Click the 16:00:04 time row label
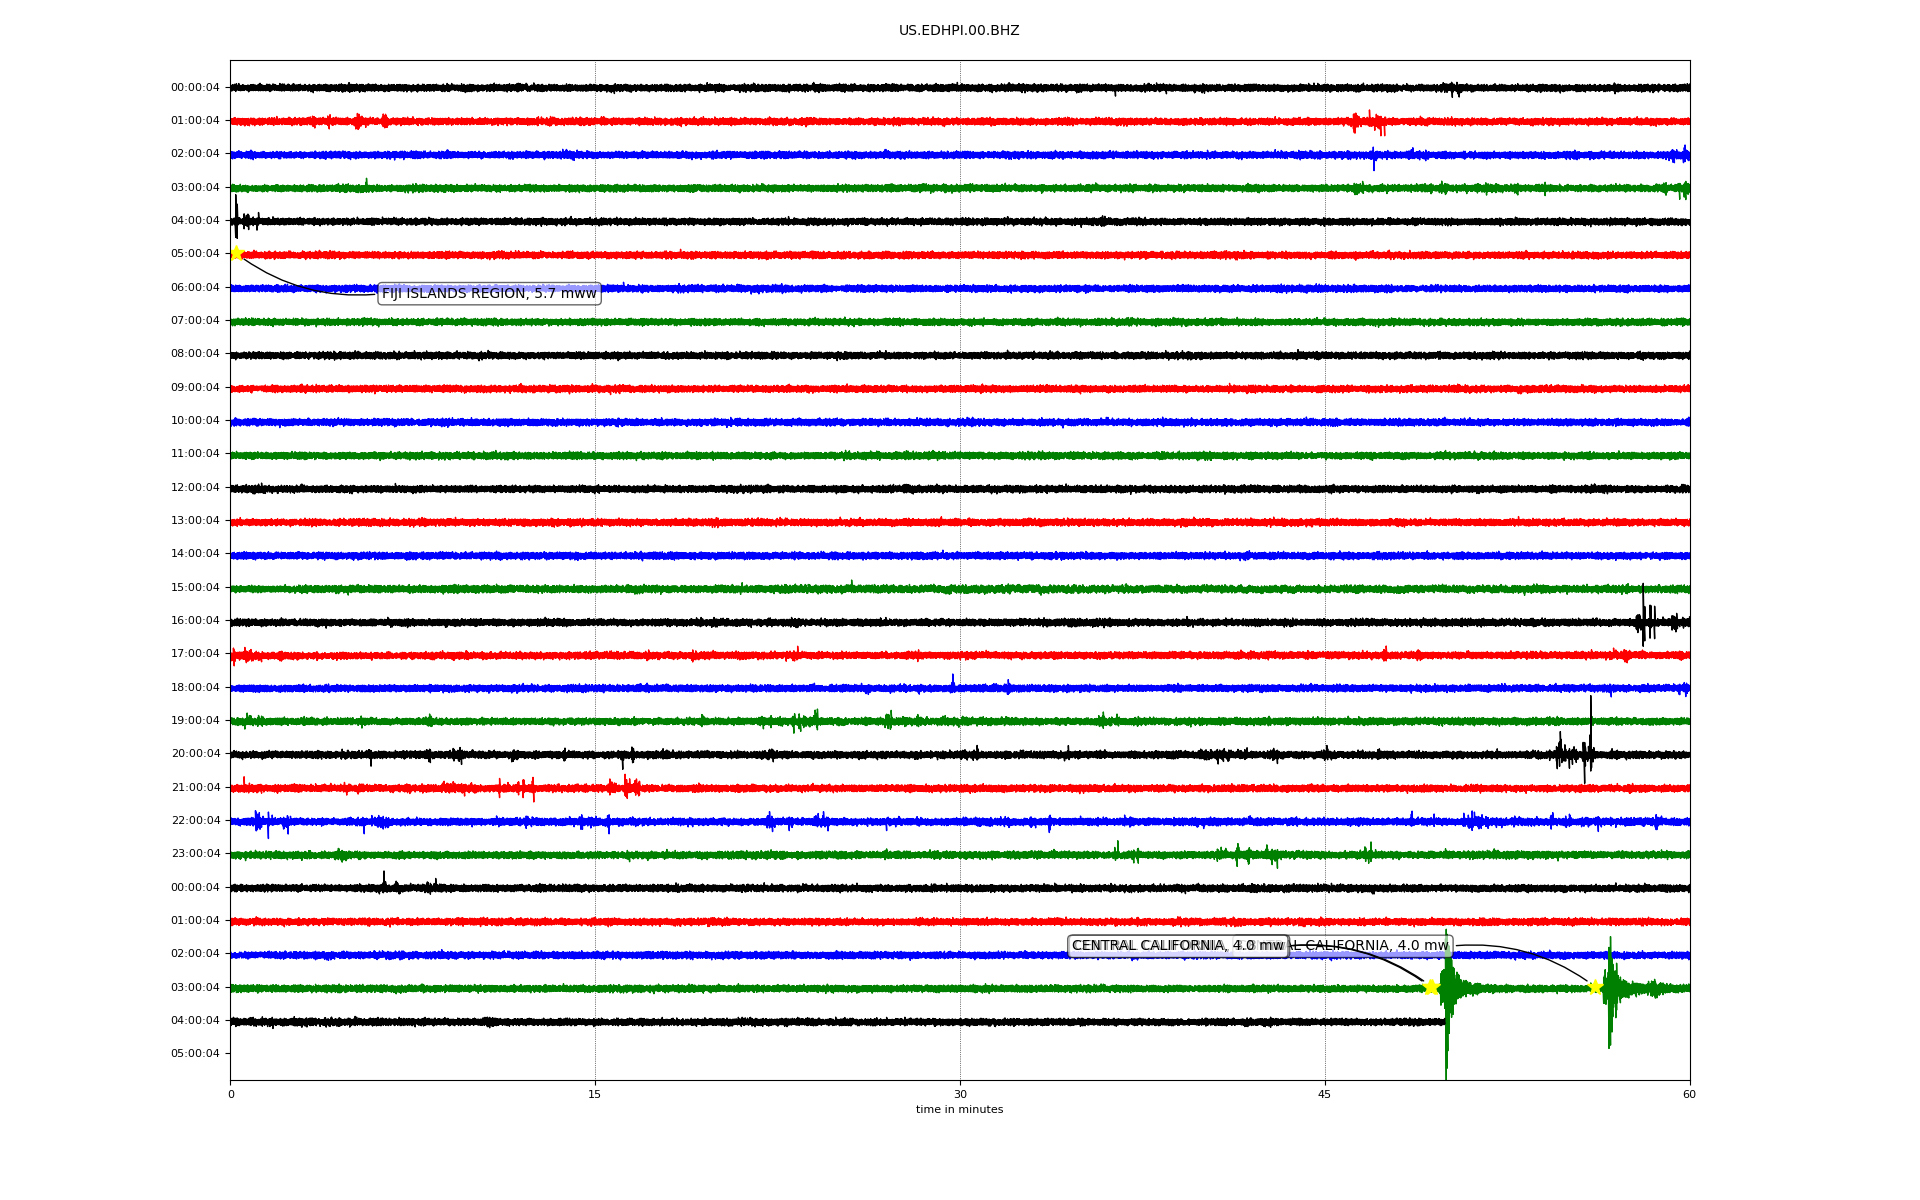The width and height of the screenshot is (1920, 1200). pyautogui.click(x=195, y=620)
